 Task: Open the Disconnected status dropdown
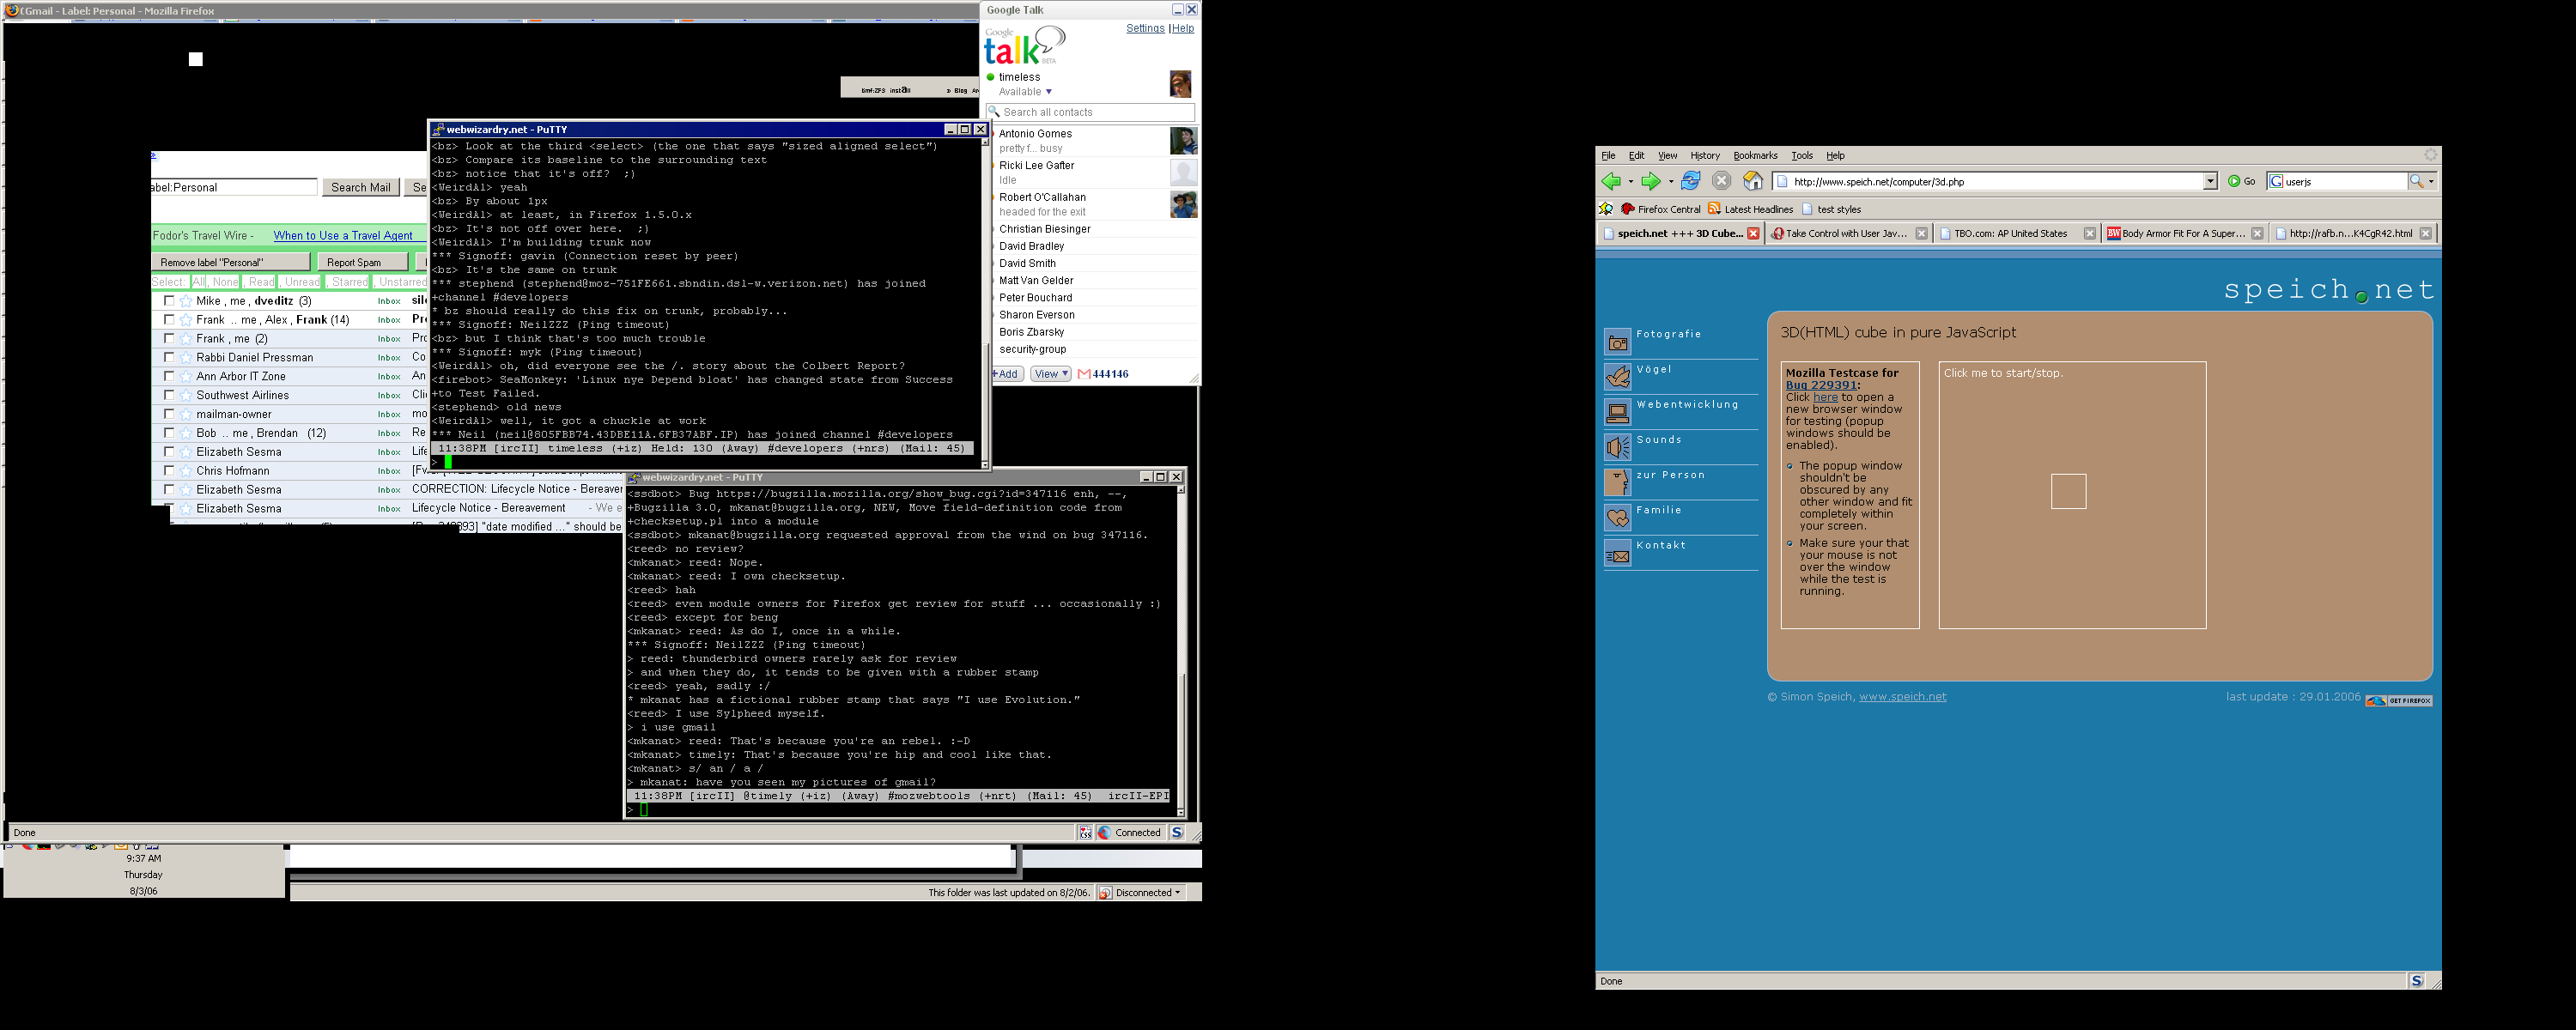[x=1142, y=893]
